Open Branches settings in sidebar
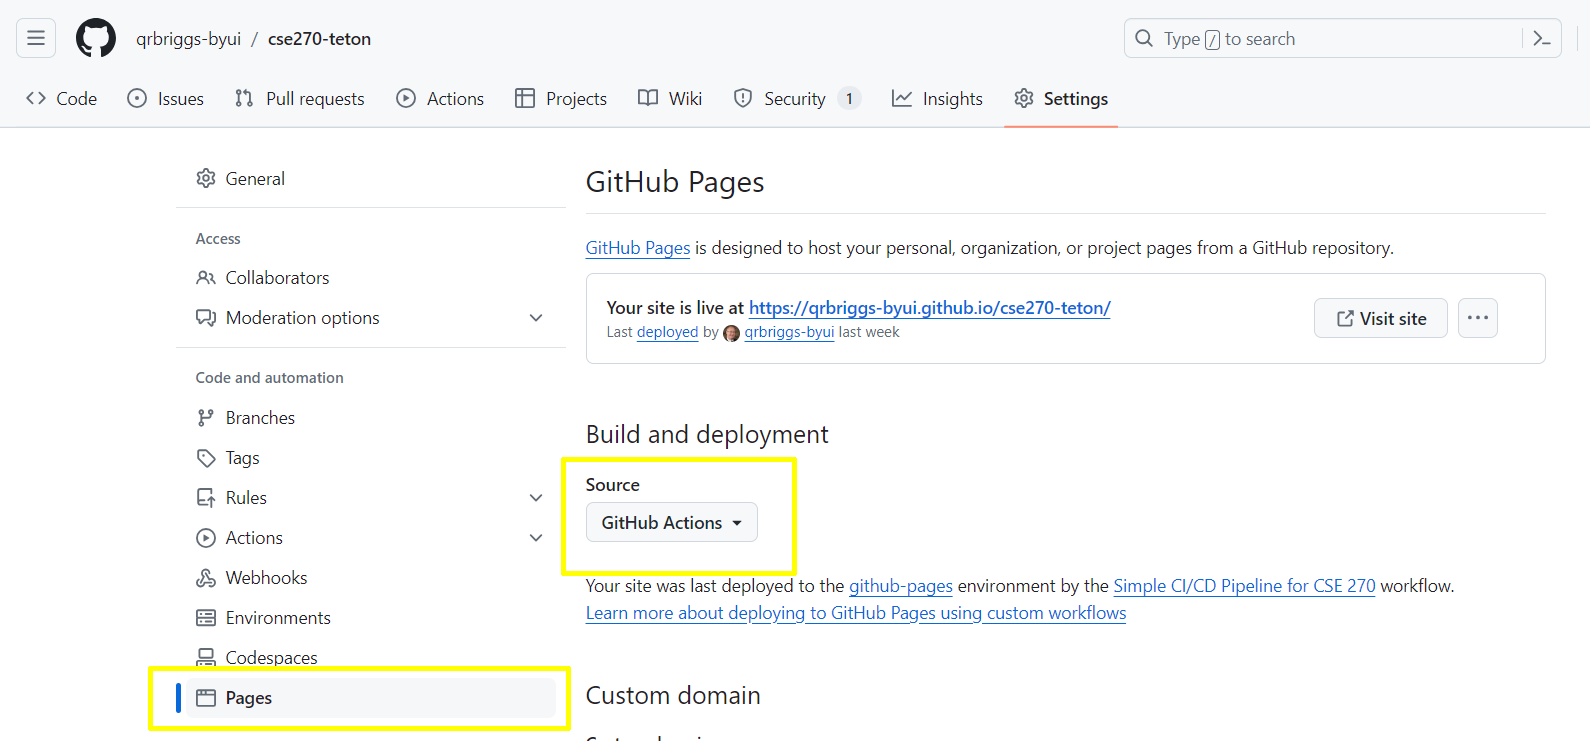The image size is (1590, 741). pyautogui.click(x=260, y=418)
